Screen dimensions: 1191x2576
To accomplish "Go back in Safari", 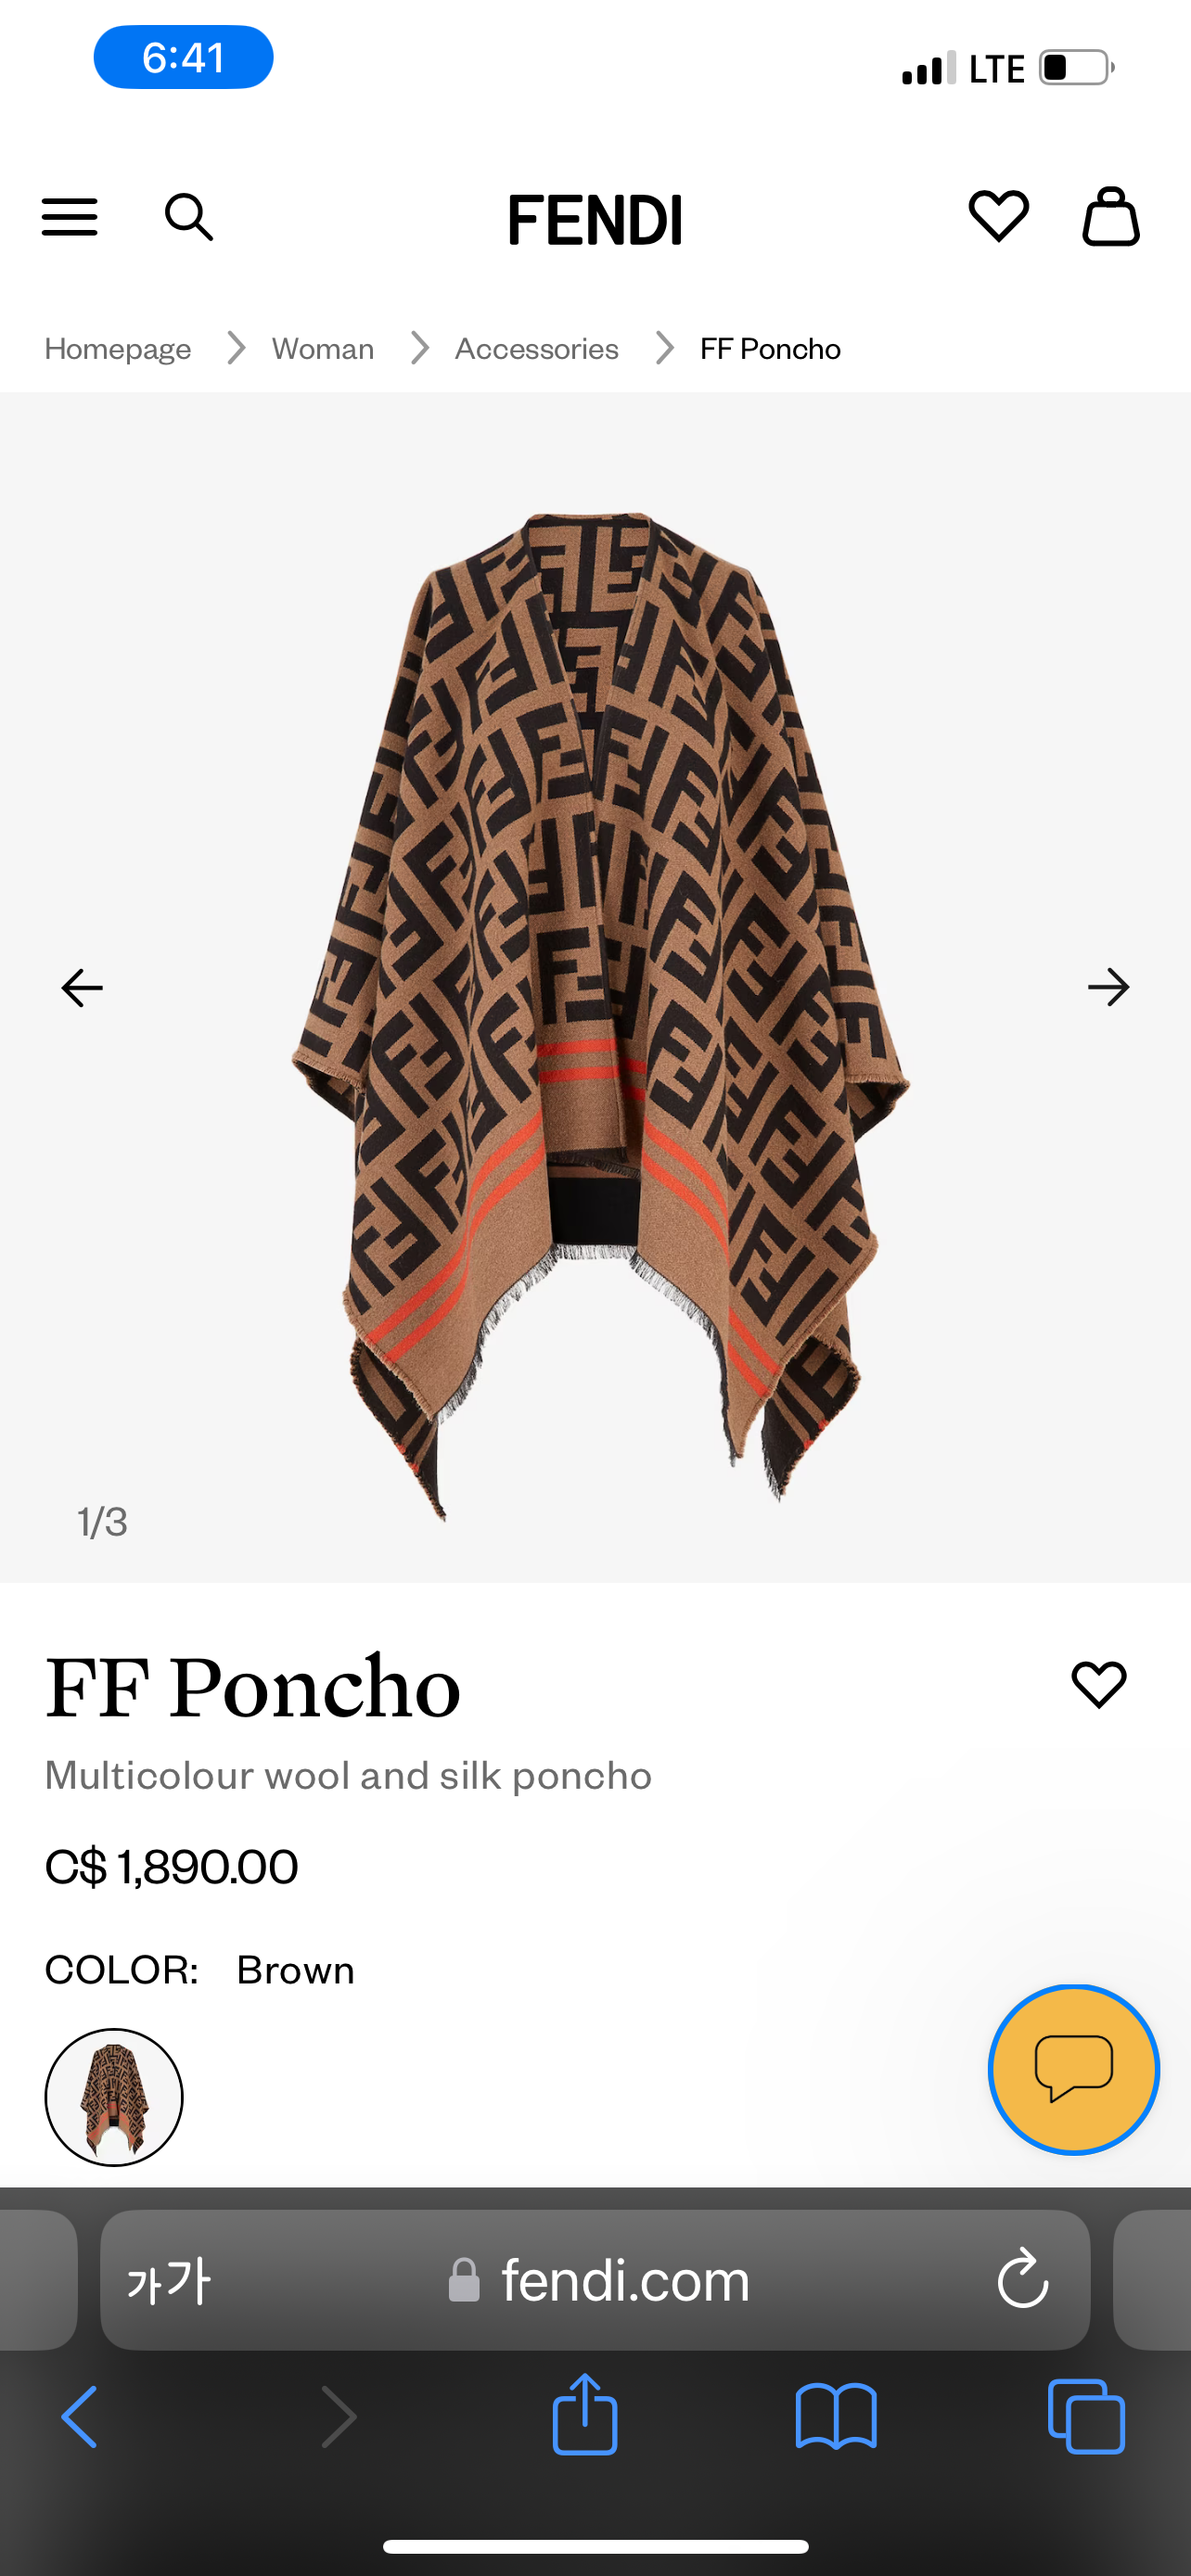I will point(80,2416).
